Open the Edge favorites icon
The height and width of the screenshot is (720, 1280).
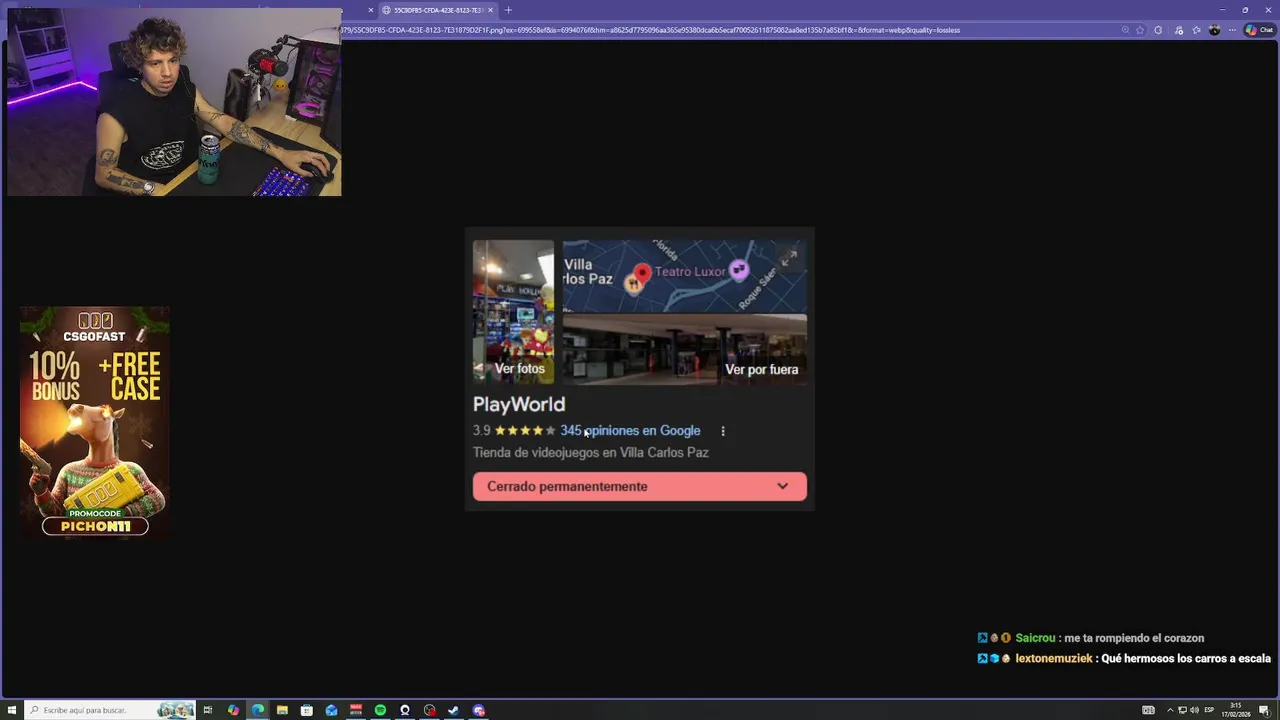coord(1196,30)
